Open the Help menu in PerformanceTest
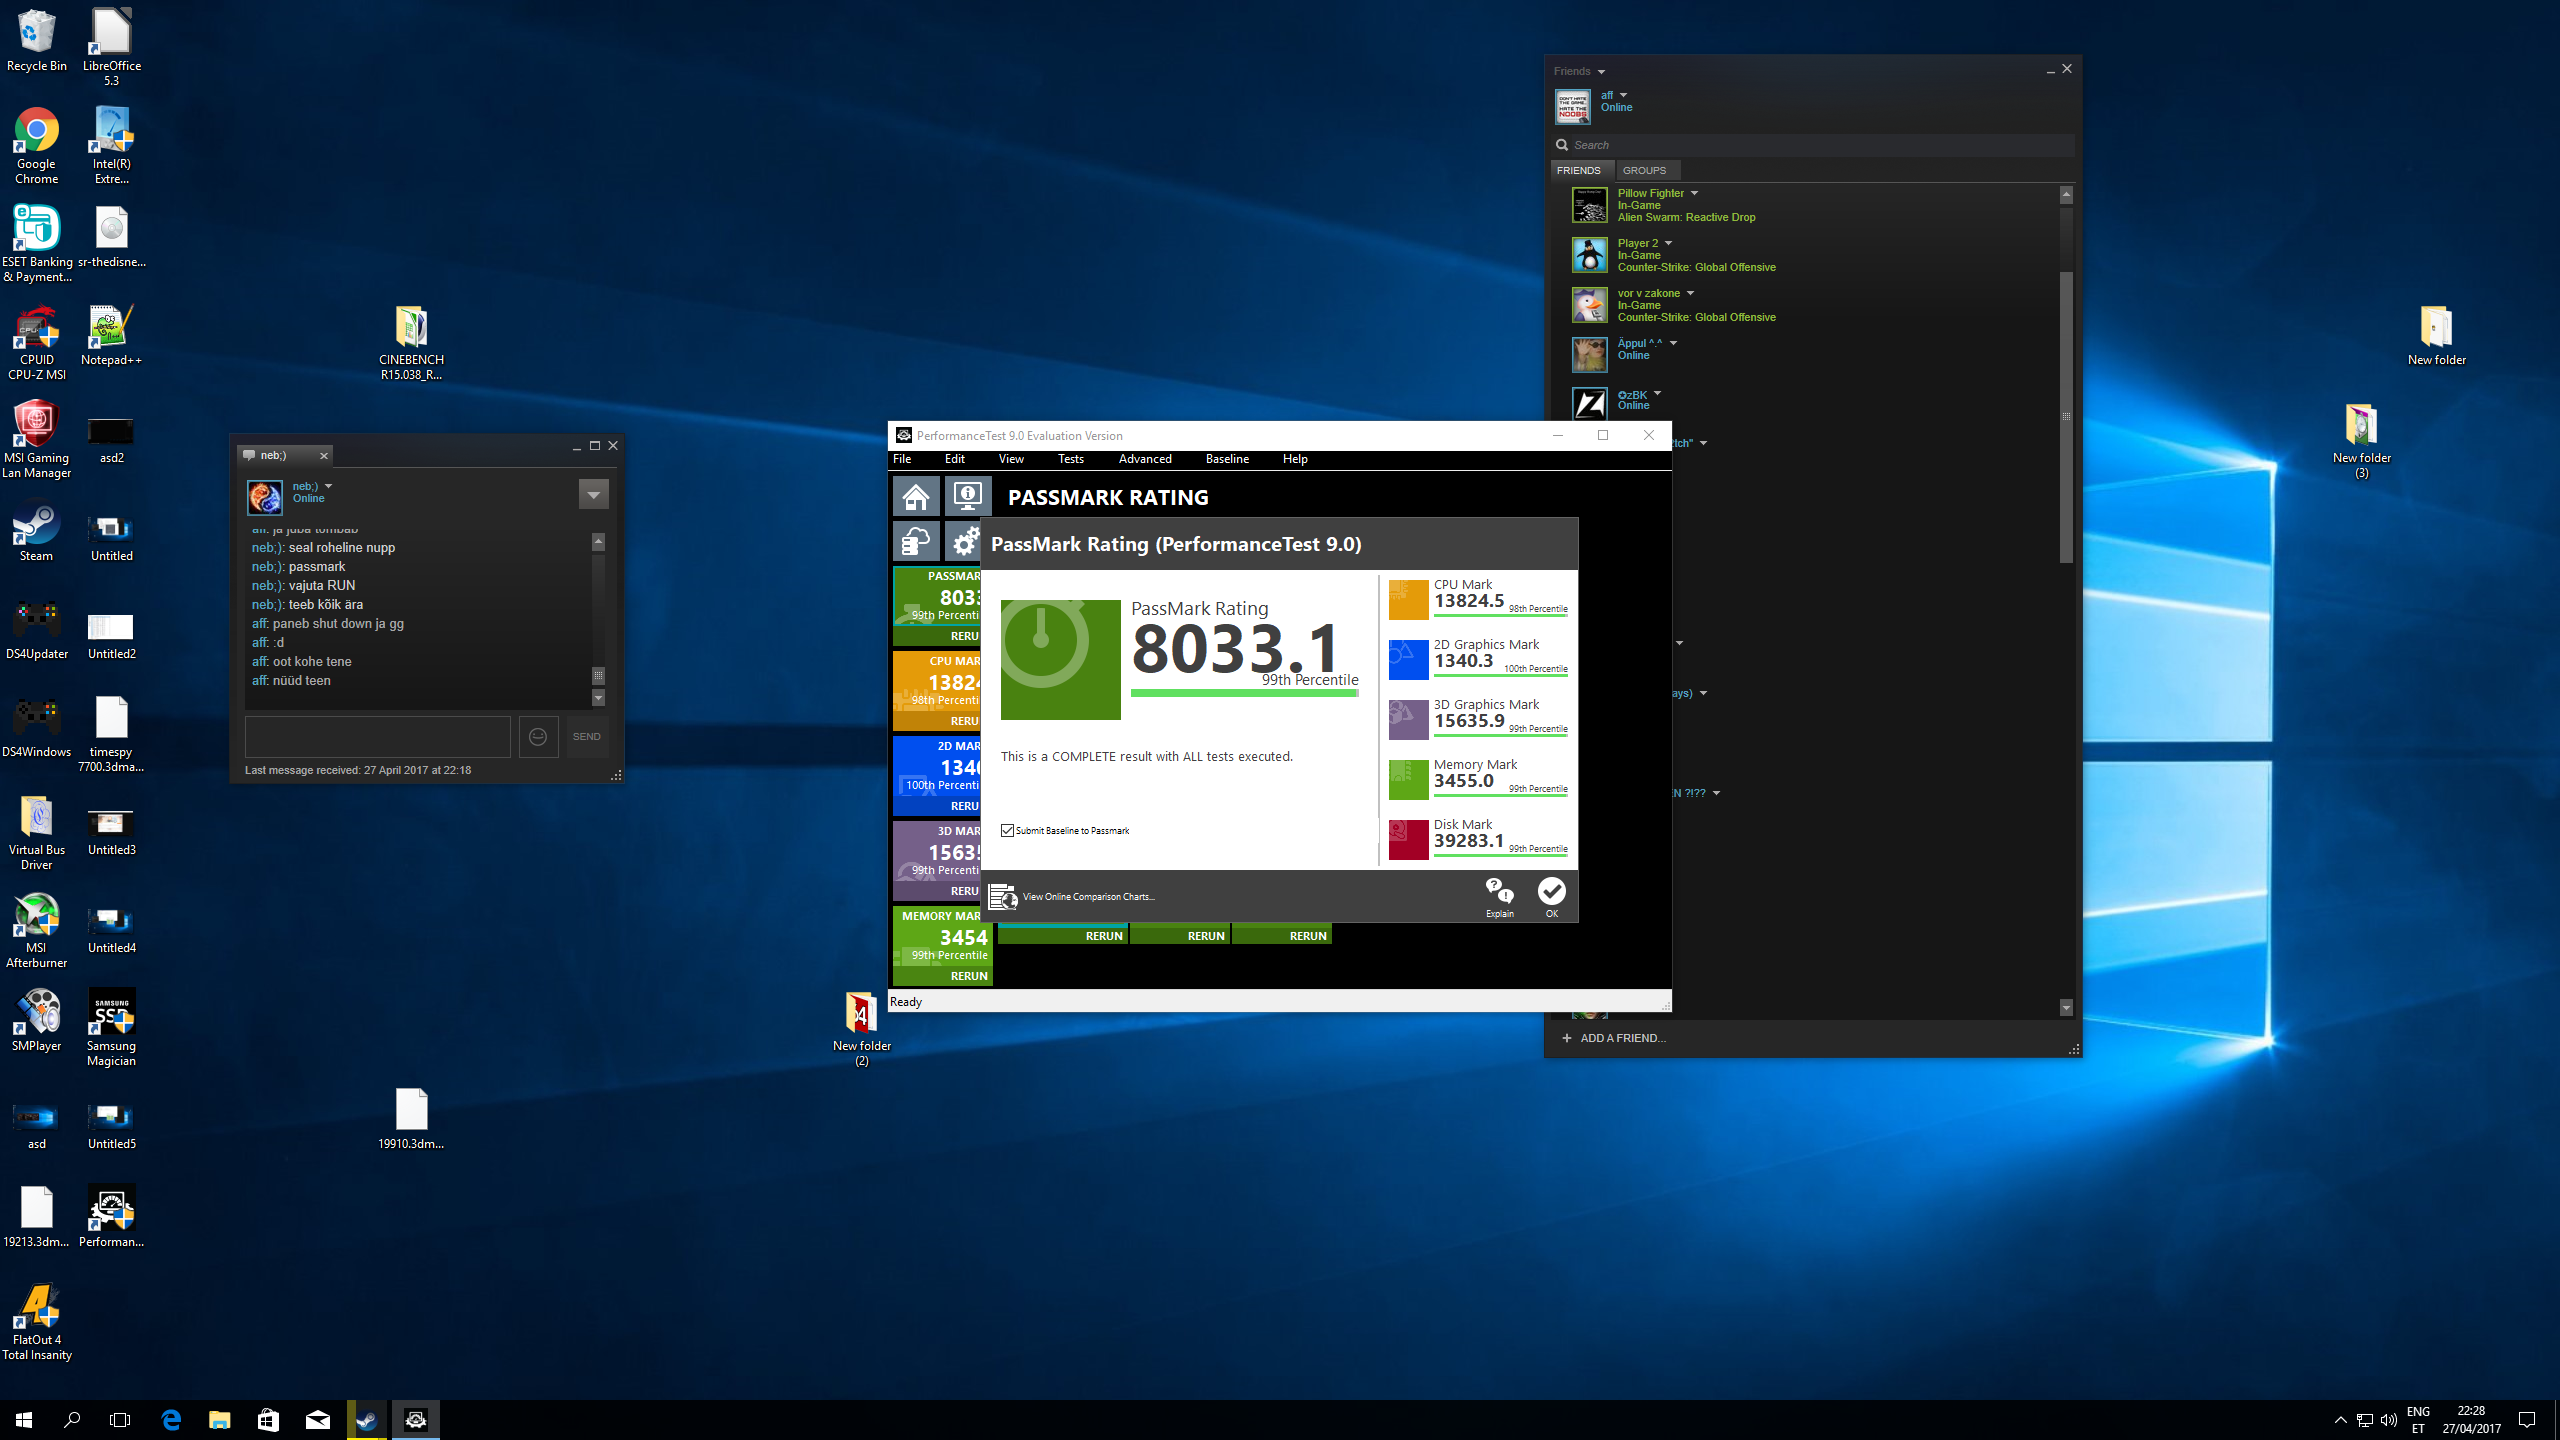 1295,459
